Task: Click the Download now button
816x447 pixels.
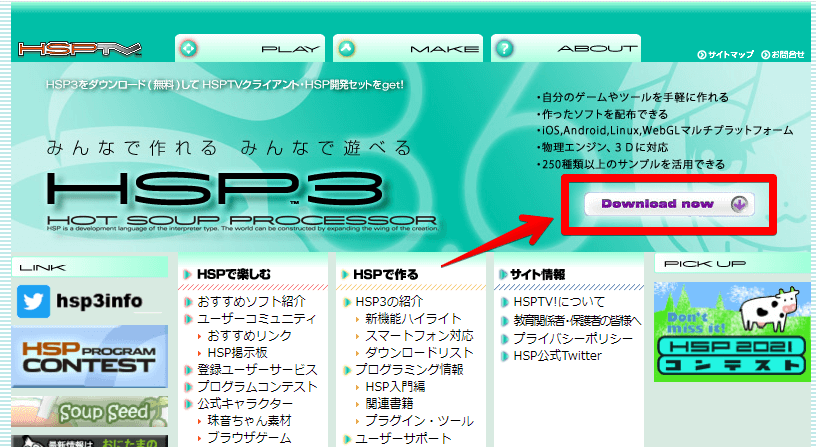Action: [669, 204]
